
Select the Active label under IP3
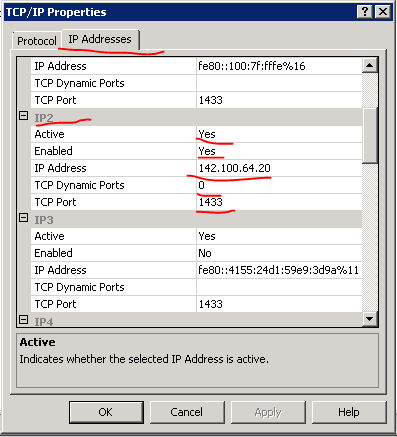tap(49, 236)
